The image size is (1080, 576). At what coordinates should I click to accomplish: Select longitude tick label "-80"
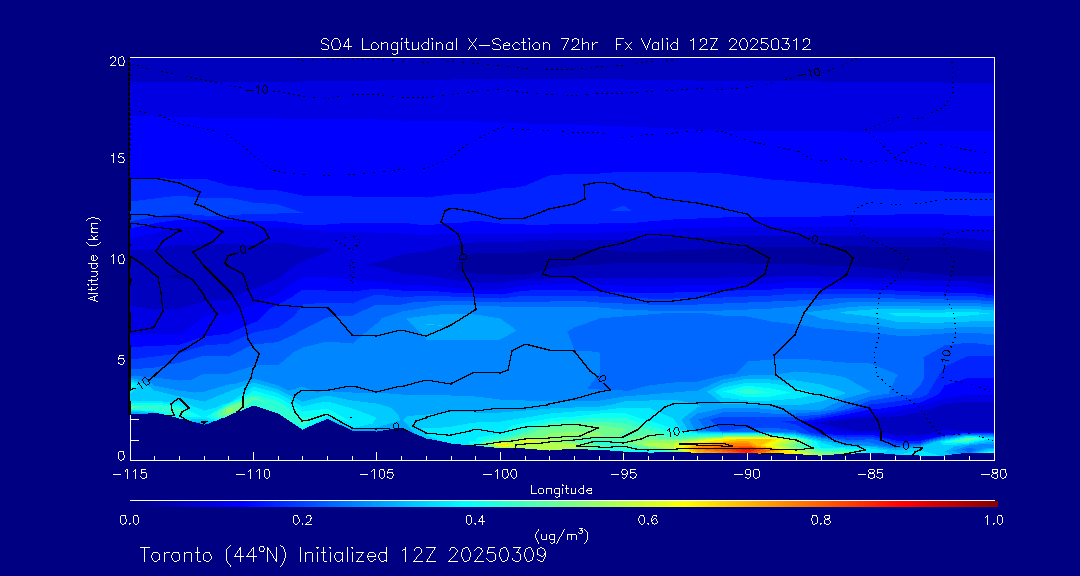point(993,474)
